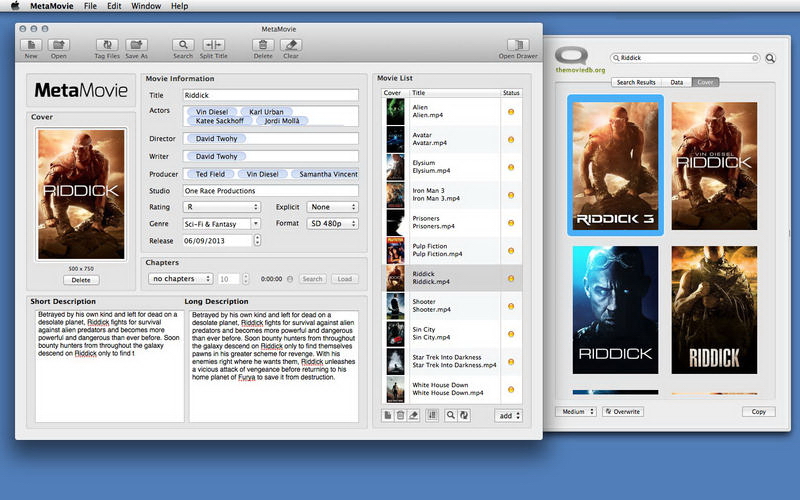Click the refresh icon below Movie List

click(x=465, y=415)
